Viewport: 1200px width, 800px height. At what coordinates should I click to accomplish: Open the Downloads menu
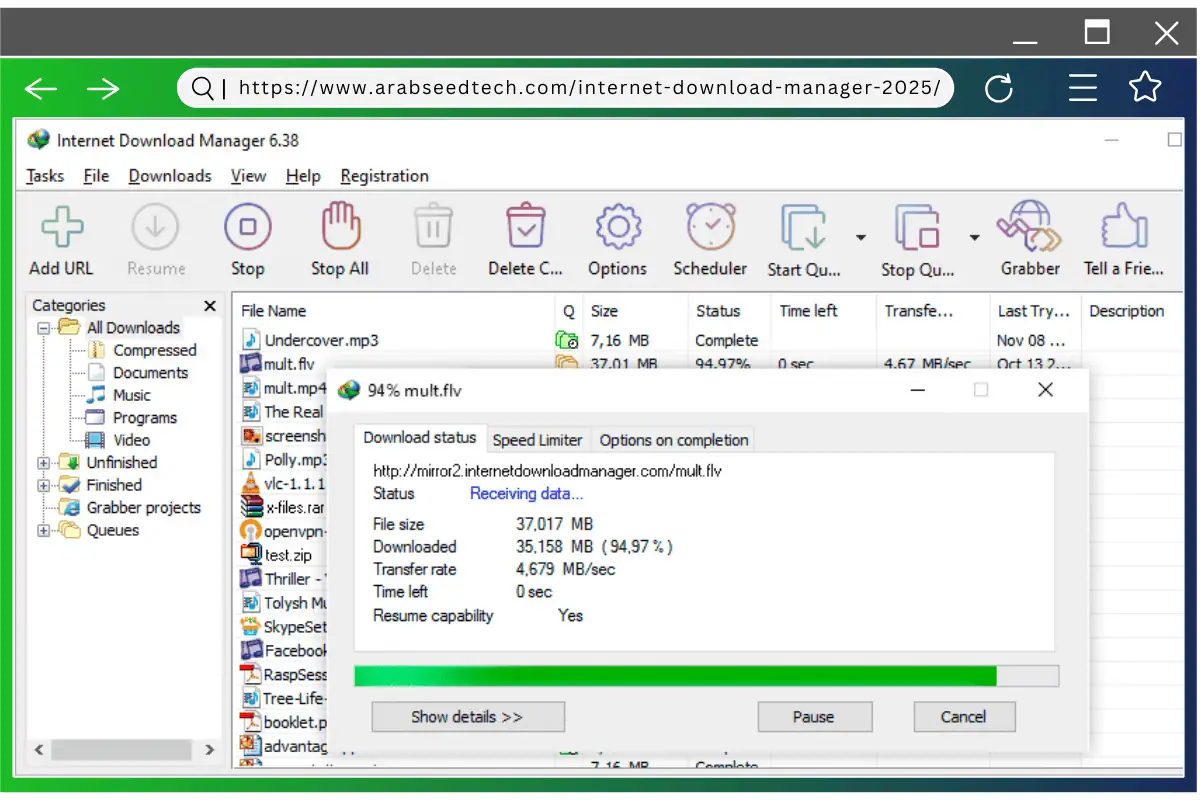(x=169, y=176)
